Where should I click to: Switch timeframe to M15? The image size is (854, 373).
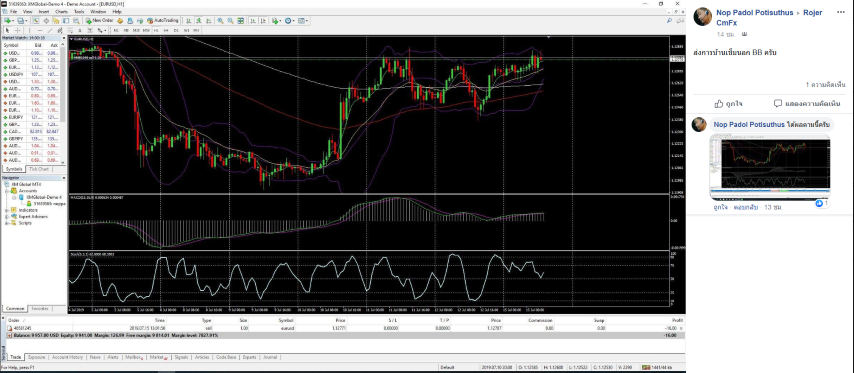[136, 30]
